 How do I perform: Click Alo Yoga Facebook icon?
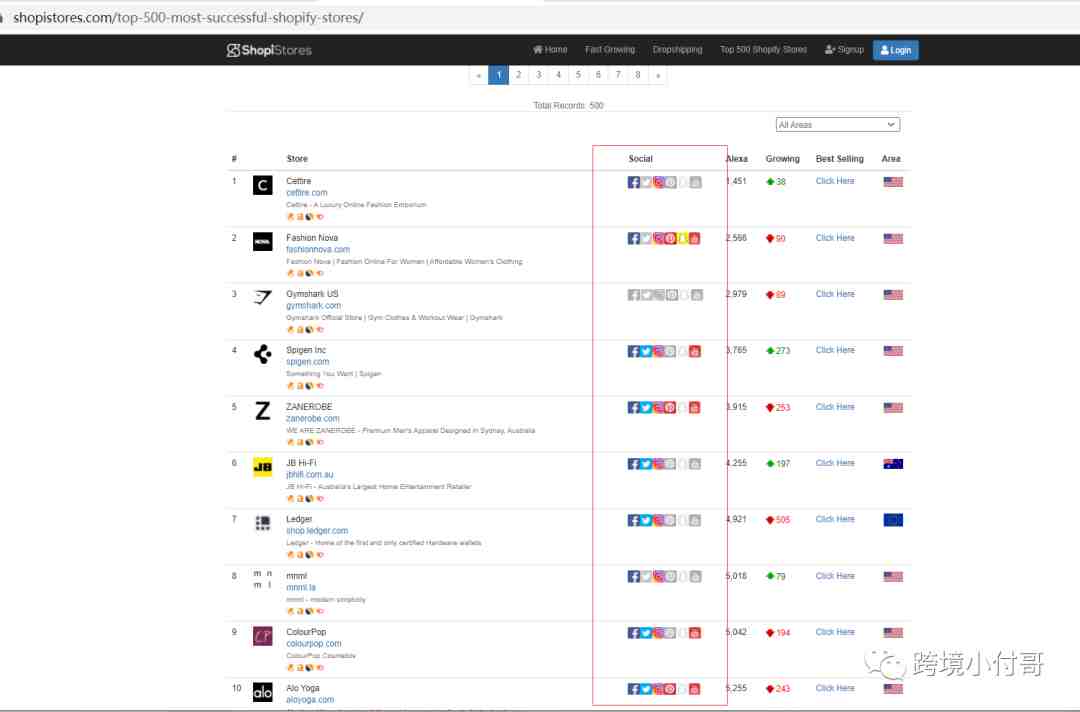(634, 689)
